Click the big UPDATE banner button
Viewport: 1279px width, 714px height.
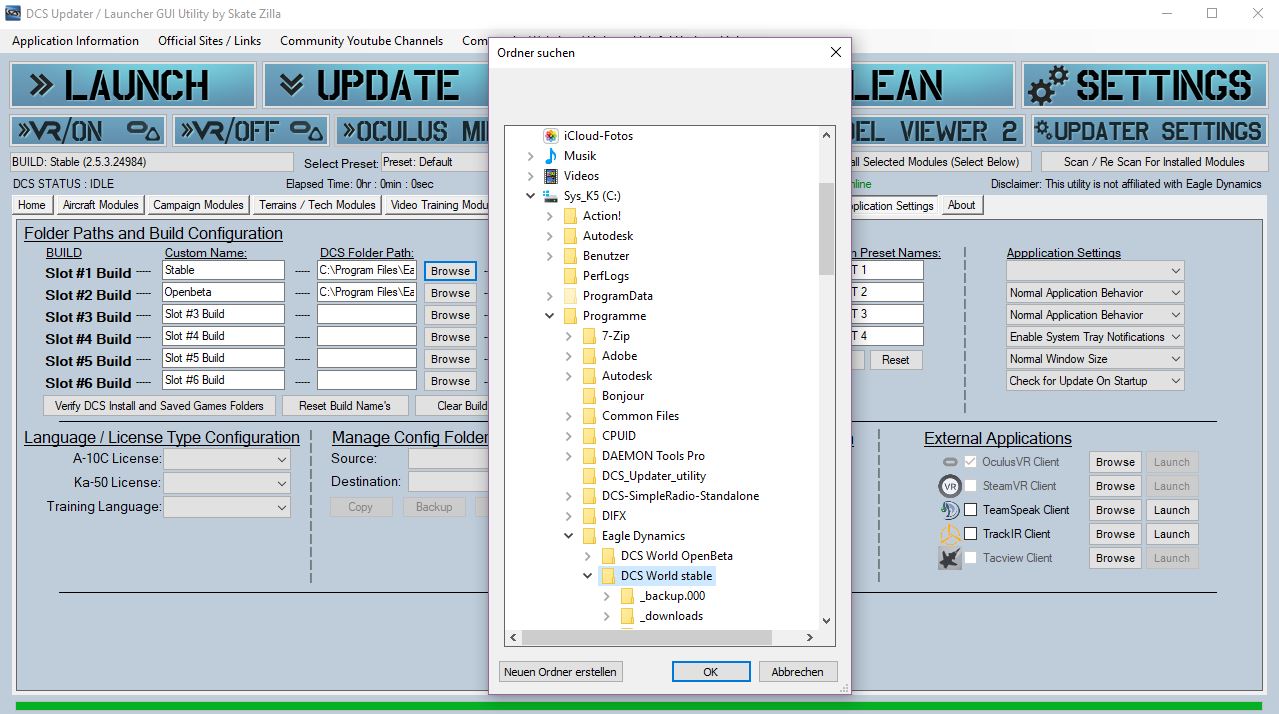point(376,85)
